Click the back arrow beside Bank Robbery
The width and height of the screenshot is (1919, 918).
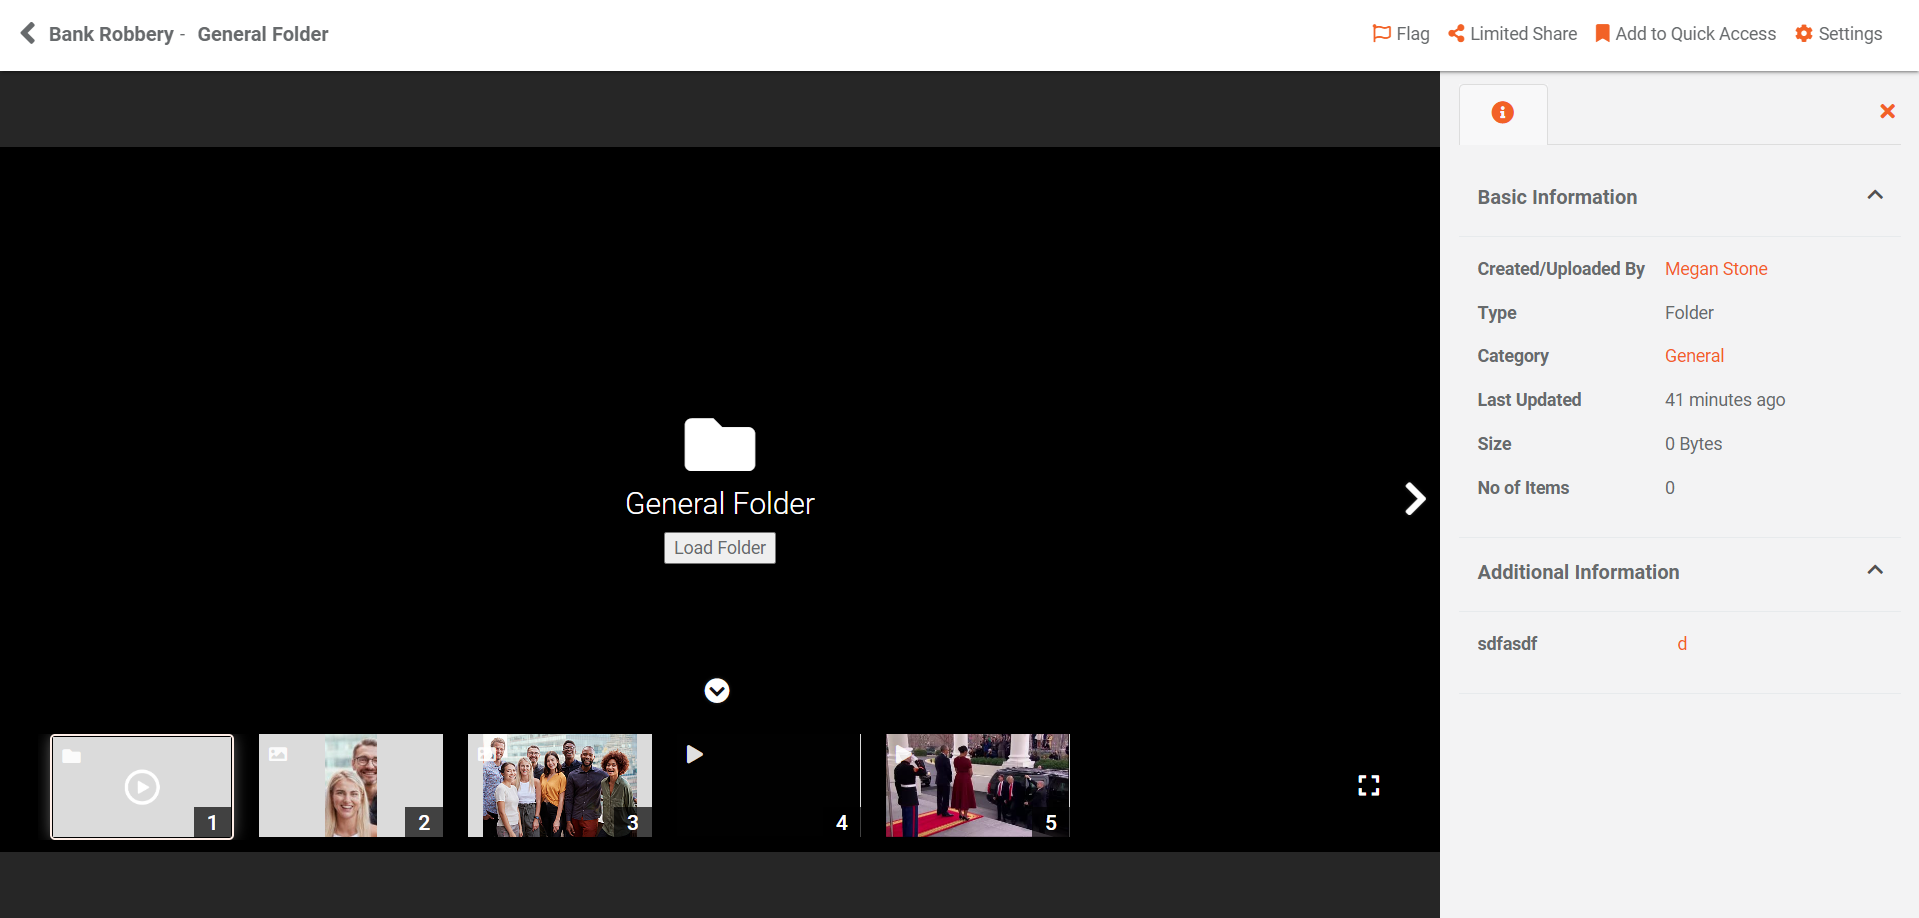point(28,34)
